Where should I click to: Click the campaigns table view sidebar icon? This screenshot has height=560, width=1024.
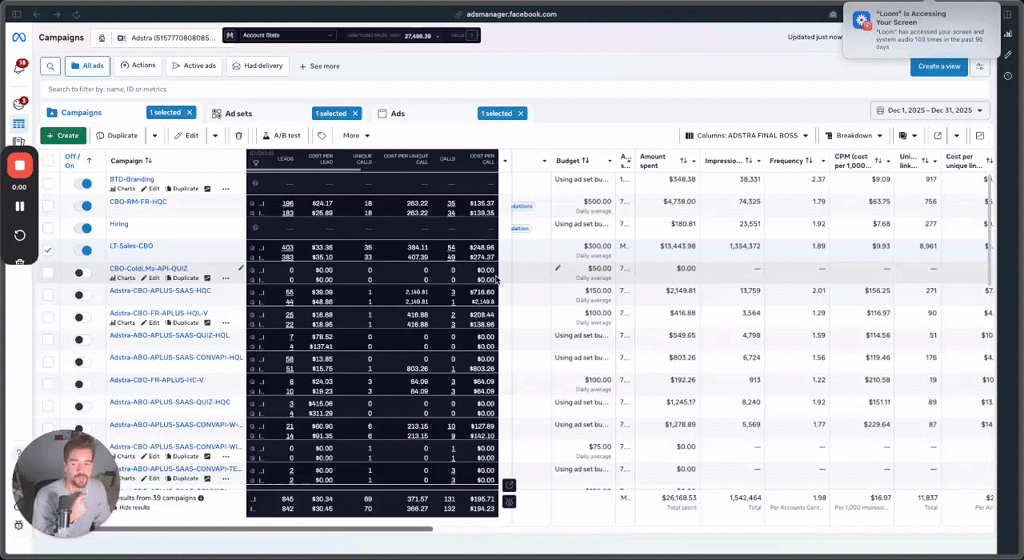click(19, 124)
